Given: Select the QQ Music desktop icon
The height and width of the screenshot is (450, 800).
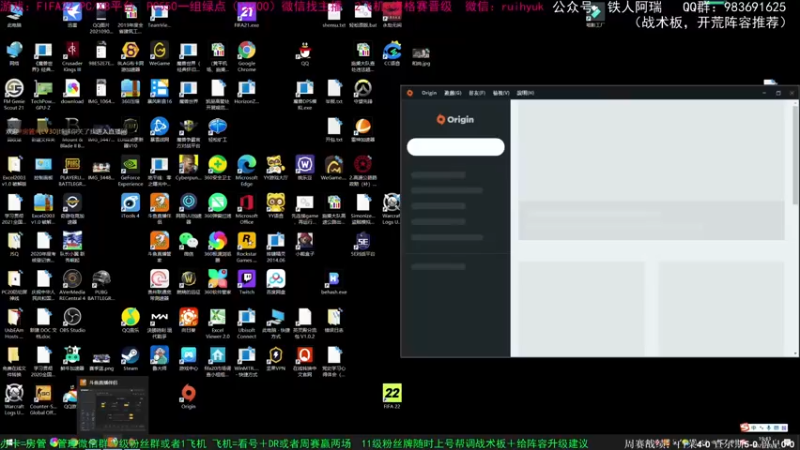Looking at the screenshot, I should coord(130,320).
